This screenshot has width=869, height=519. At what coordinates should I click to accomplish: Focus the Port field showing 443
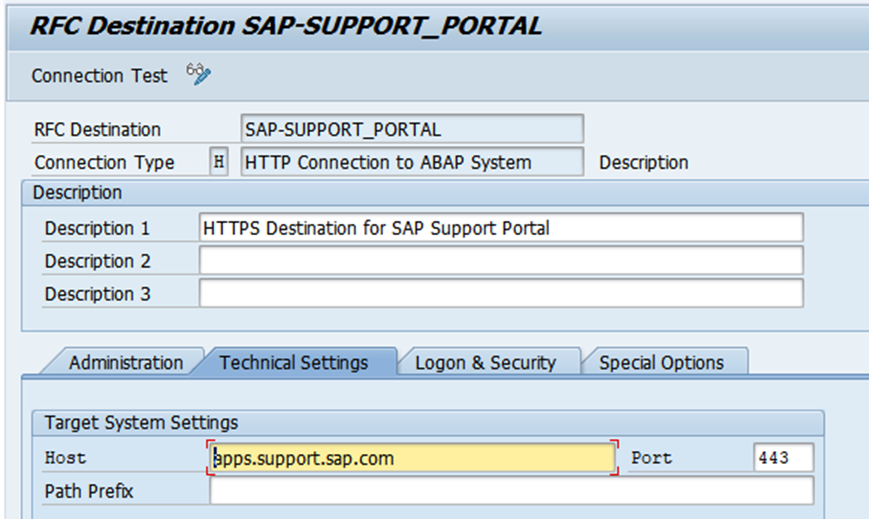click(x=783, y=458)
